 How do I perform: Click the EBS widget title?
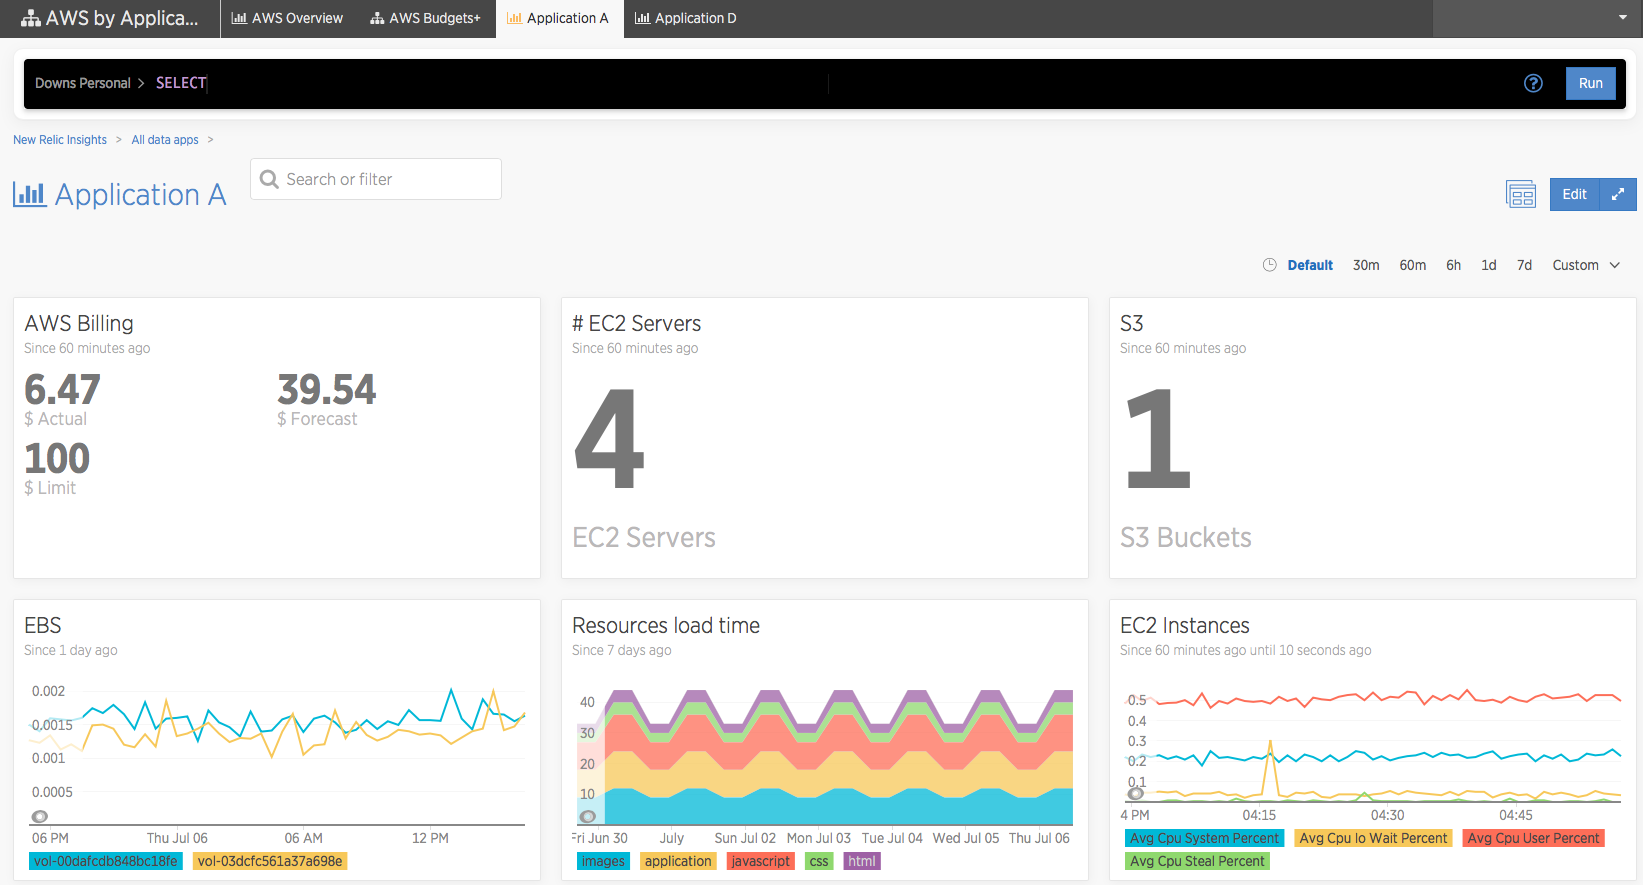tap(43, 625)
